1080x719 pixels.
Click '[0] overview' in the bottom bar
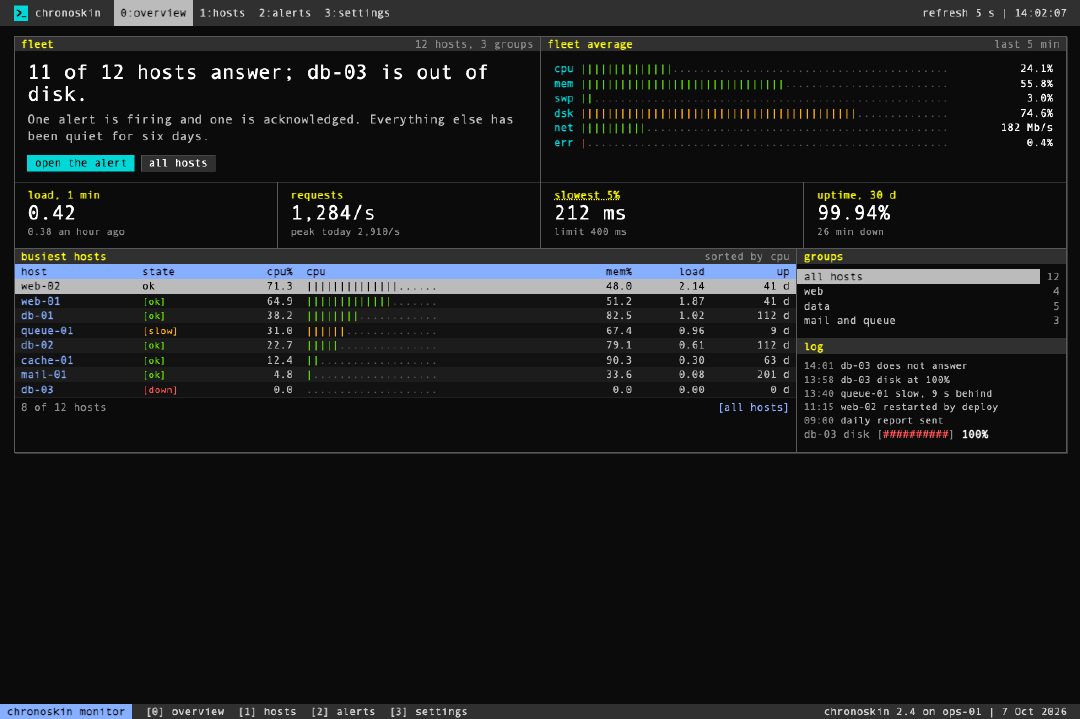tap(185, 712)
